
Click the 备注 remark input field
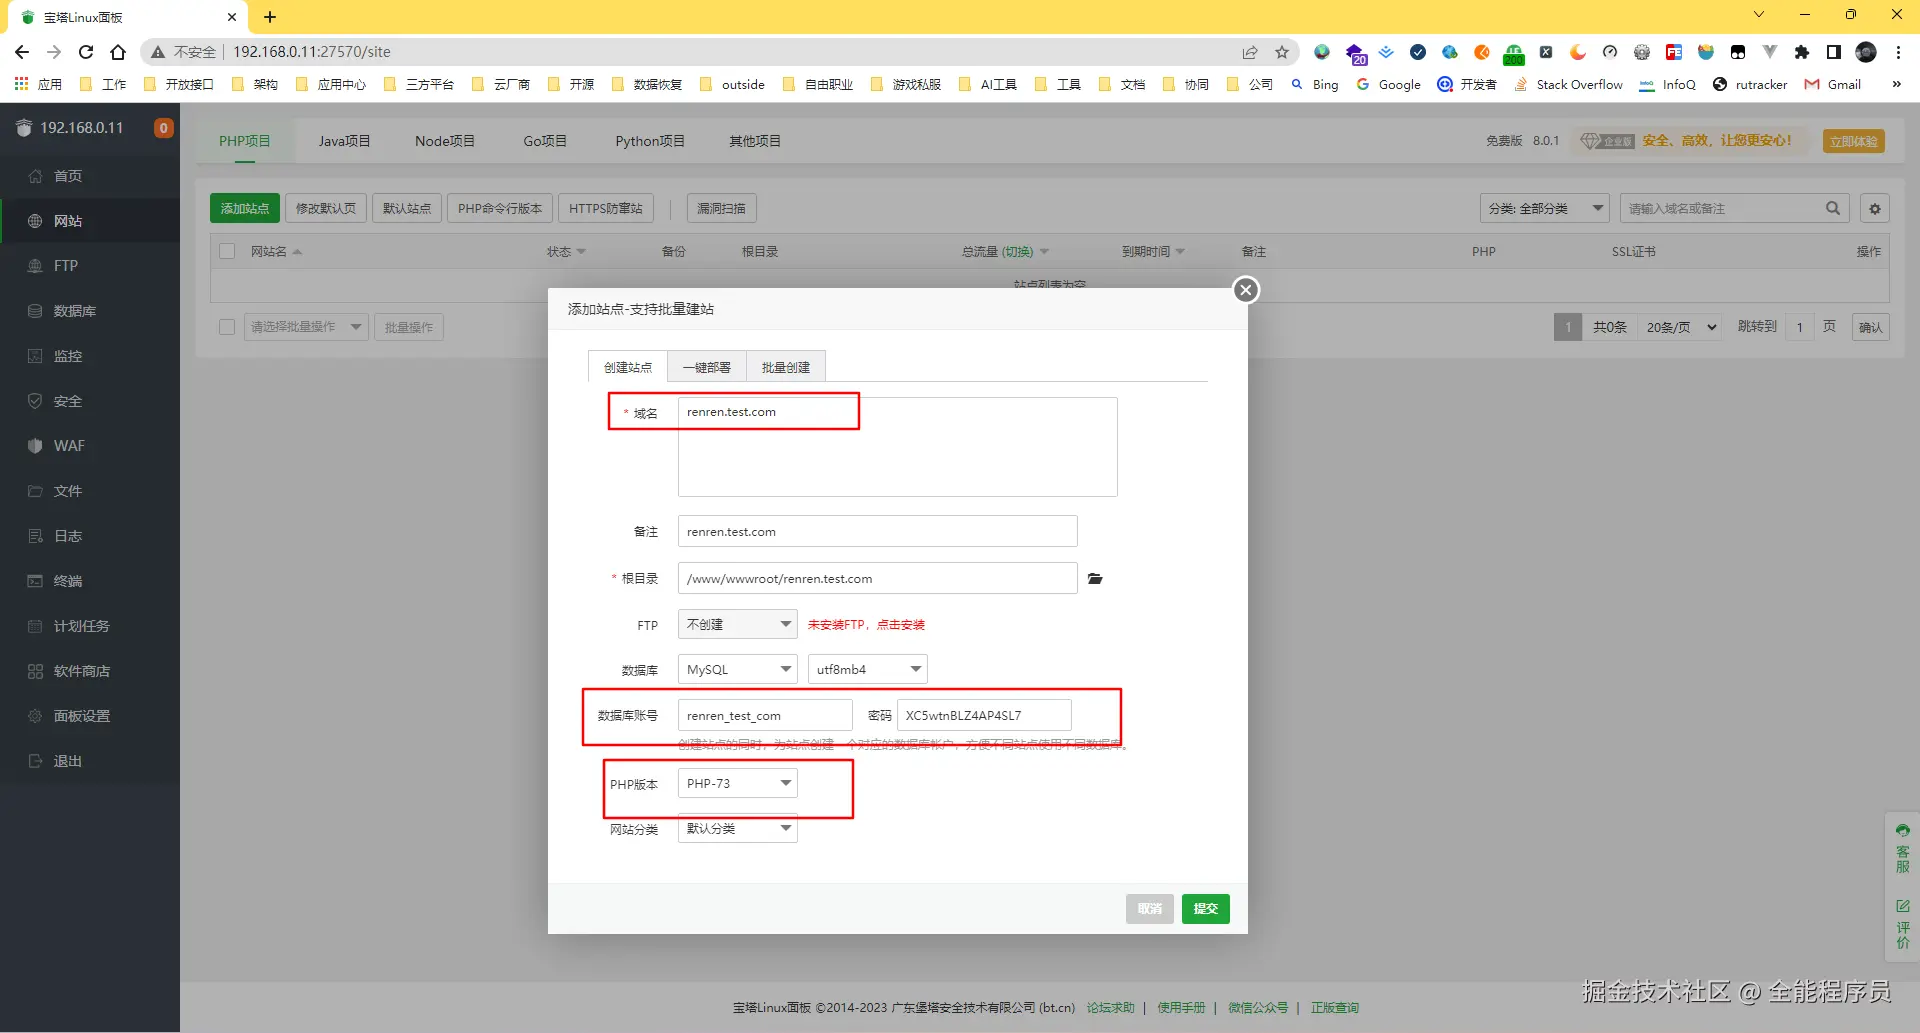[878, 531]
